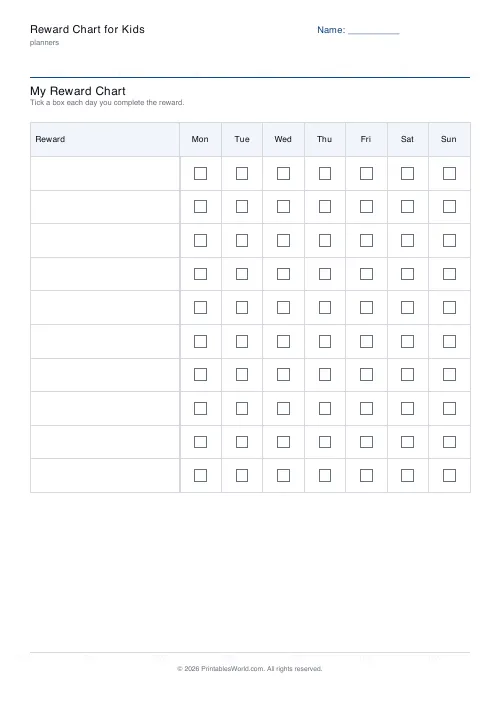The height and width of the screenshot is (708, 500).
Task: Tick the Sun checkbox in first row
Action: pos(449,173)
